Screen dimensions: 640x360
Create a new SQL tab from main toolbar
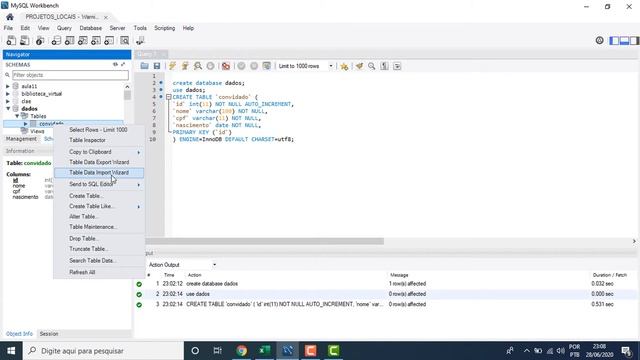click(x=11, y=40)
